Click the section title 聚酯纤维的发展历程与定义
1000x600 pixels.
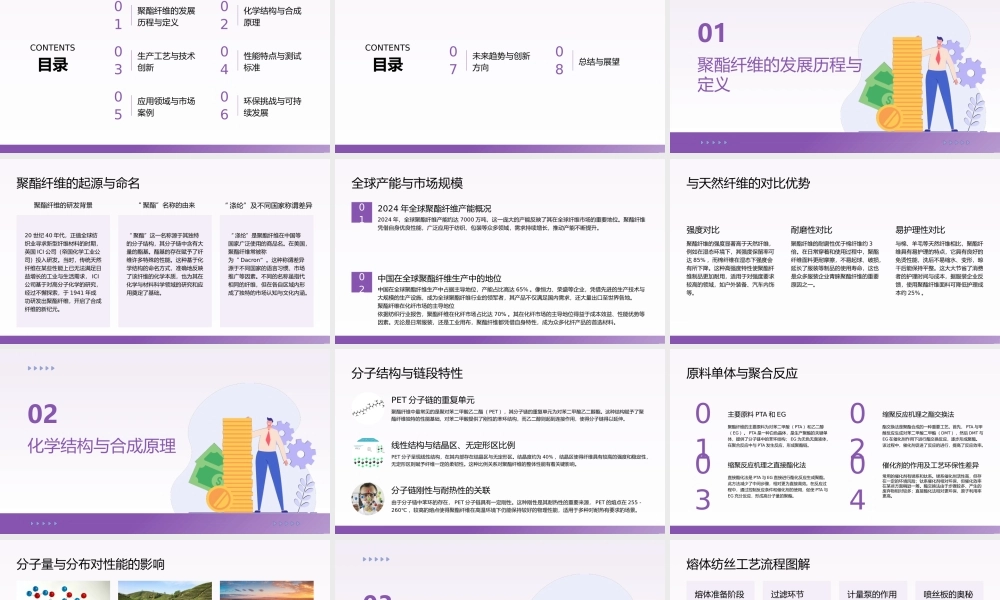tap(779, 74)
